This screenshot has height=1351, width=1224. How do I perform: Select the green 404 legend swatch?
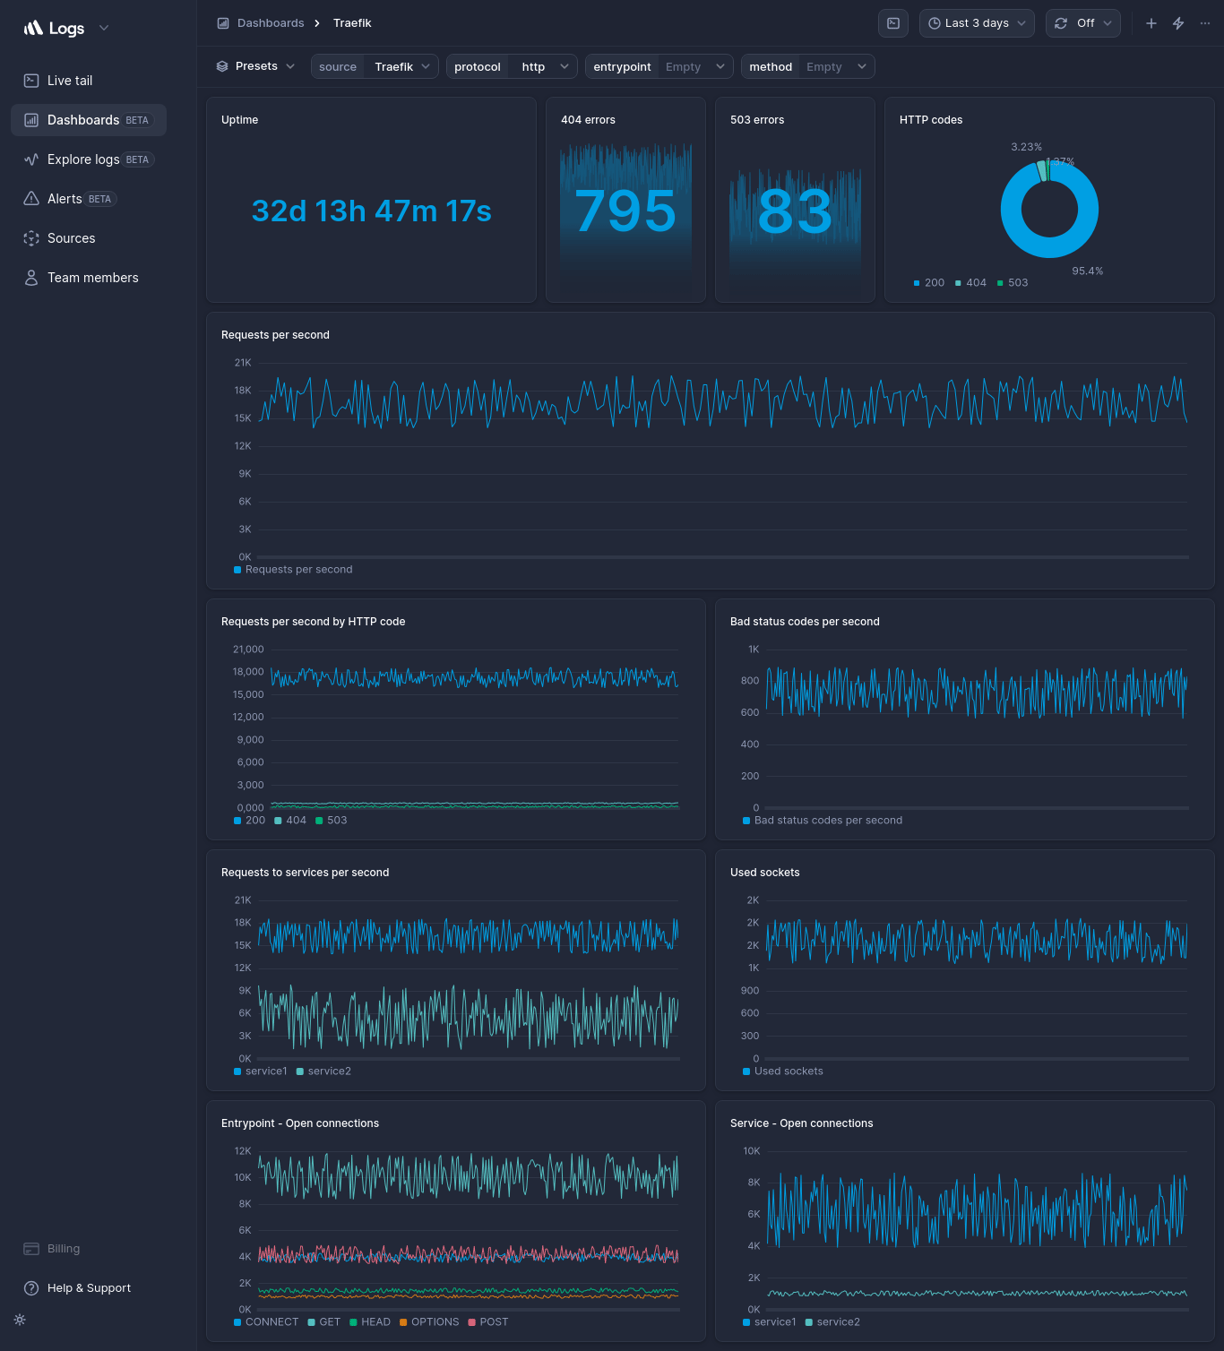point(957,283)
